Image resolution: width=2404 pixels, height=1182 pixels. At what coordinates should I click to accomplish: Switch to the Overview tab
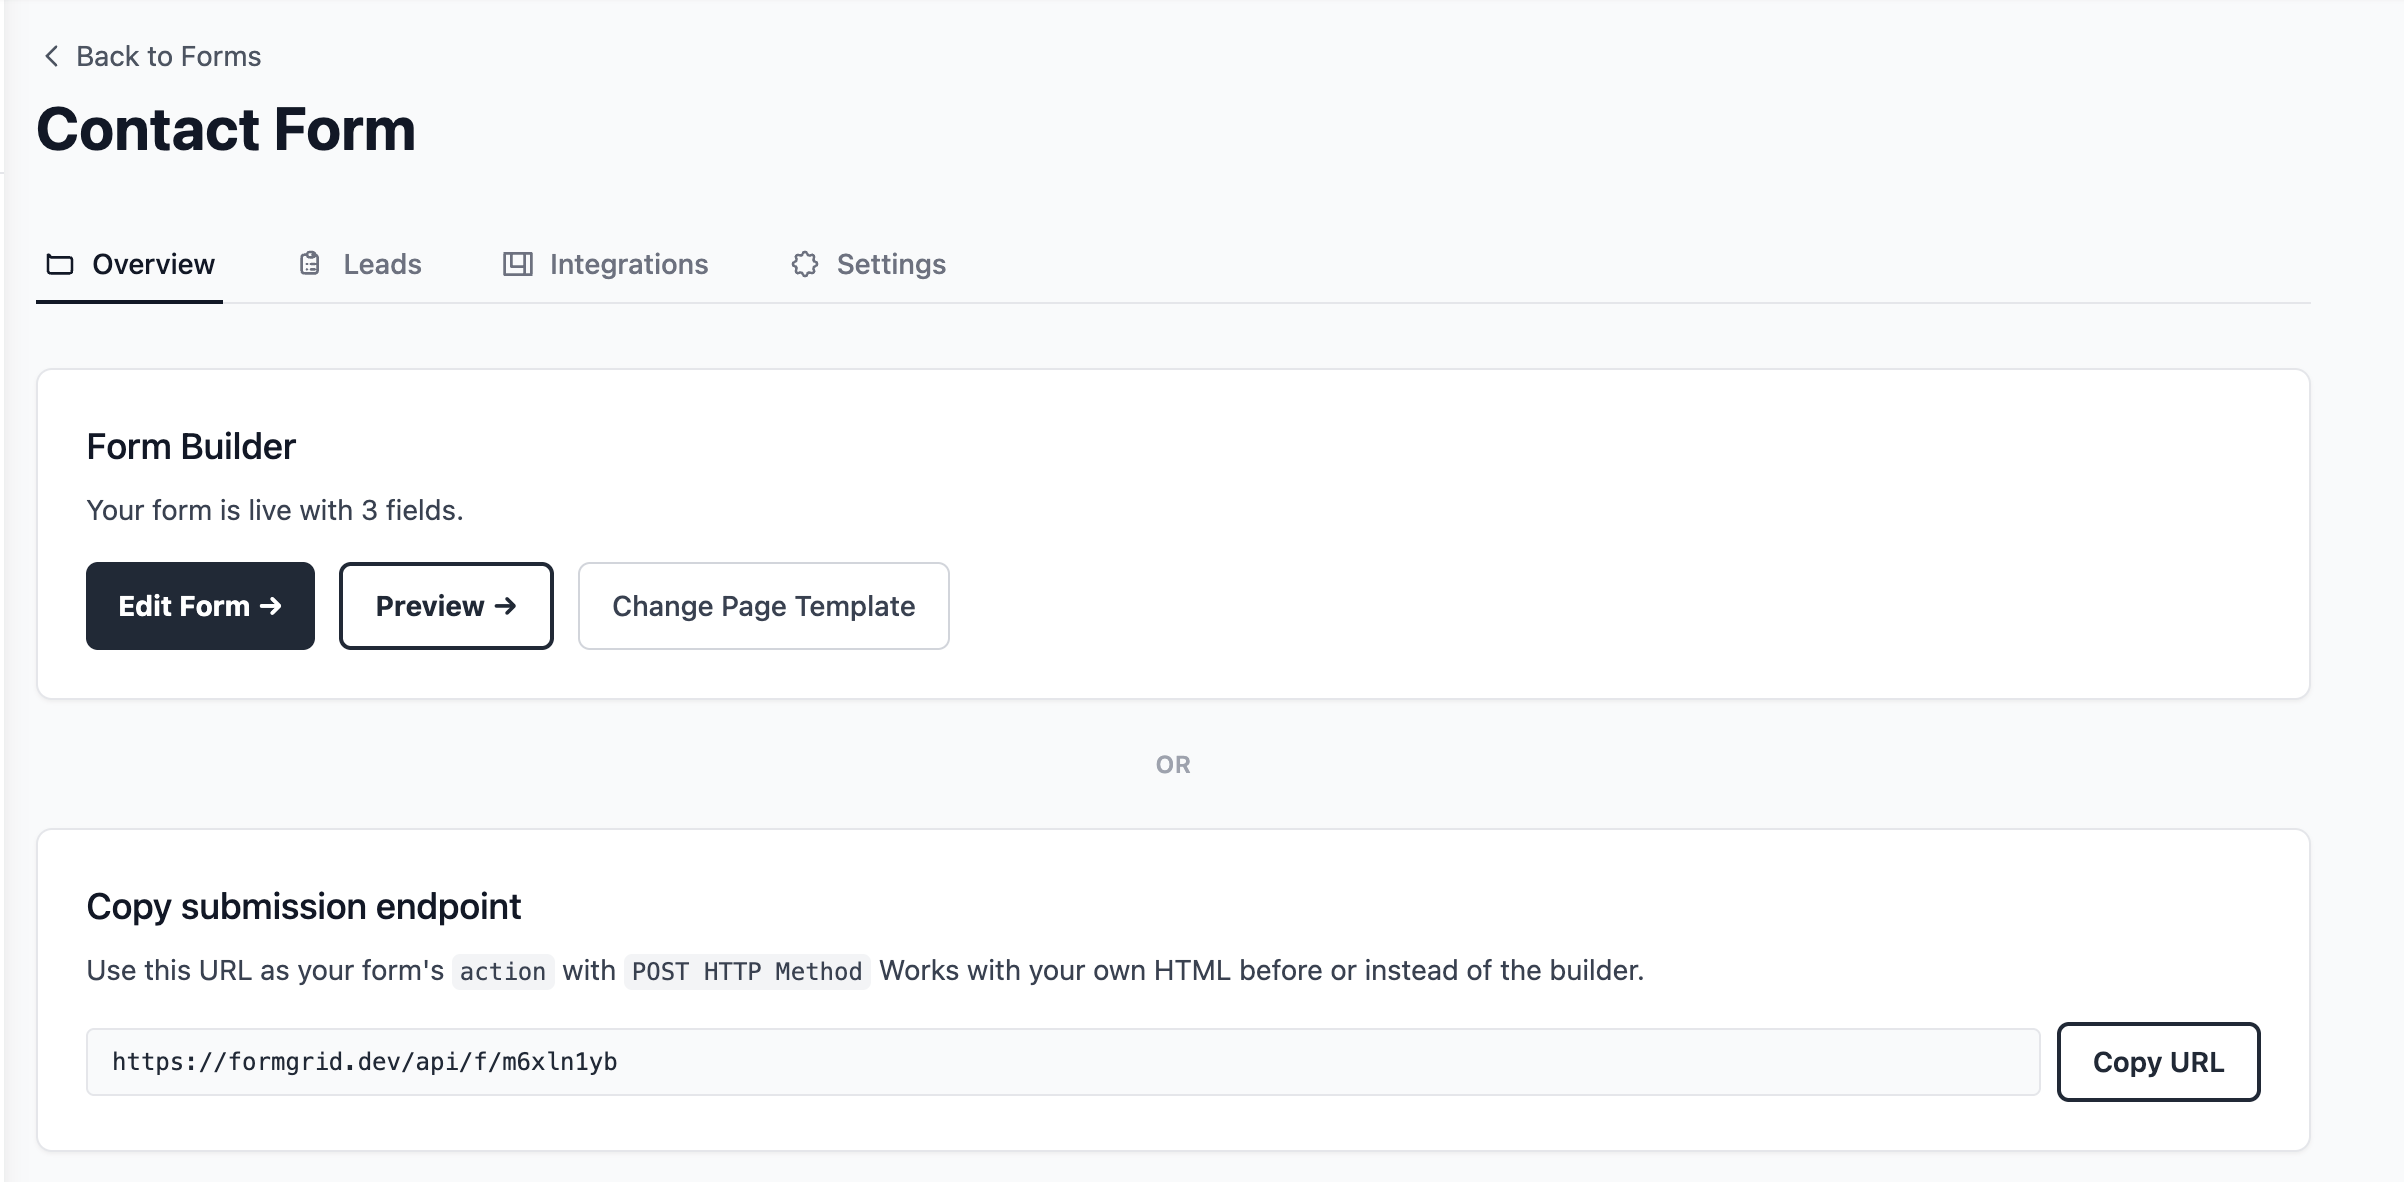point(130,264)
